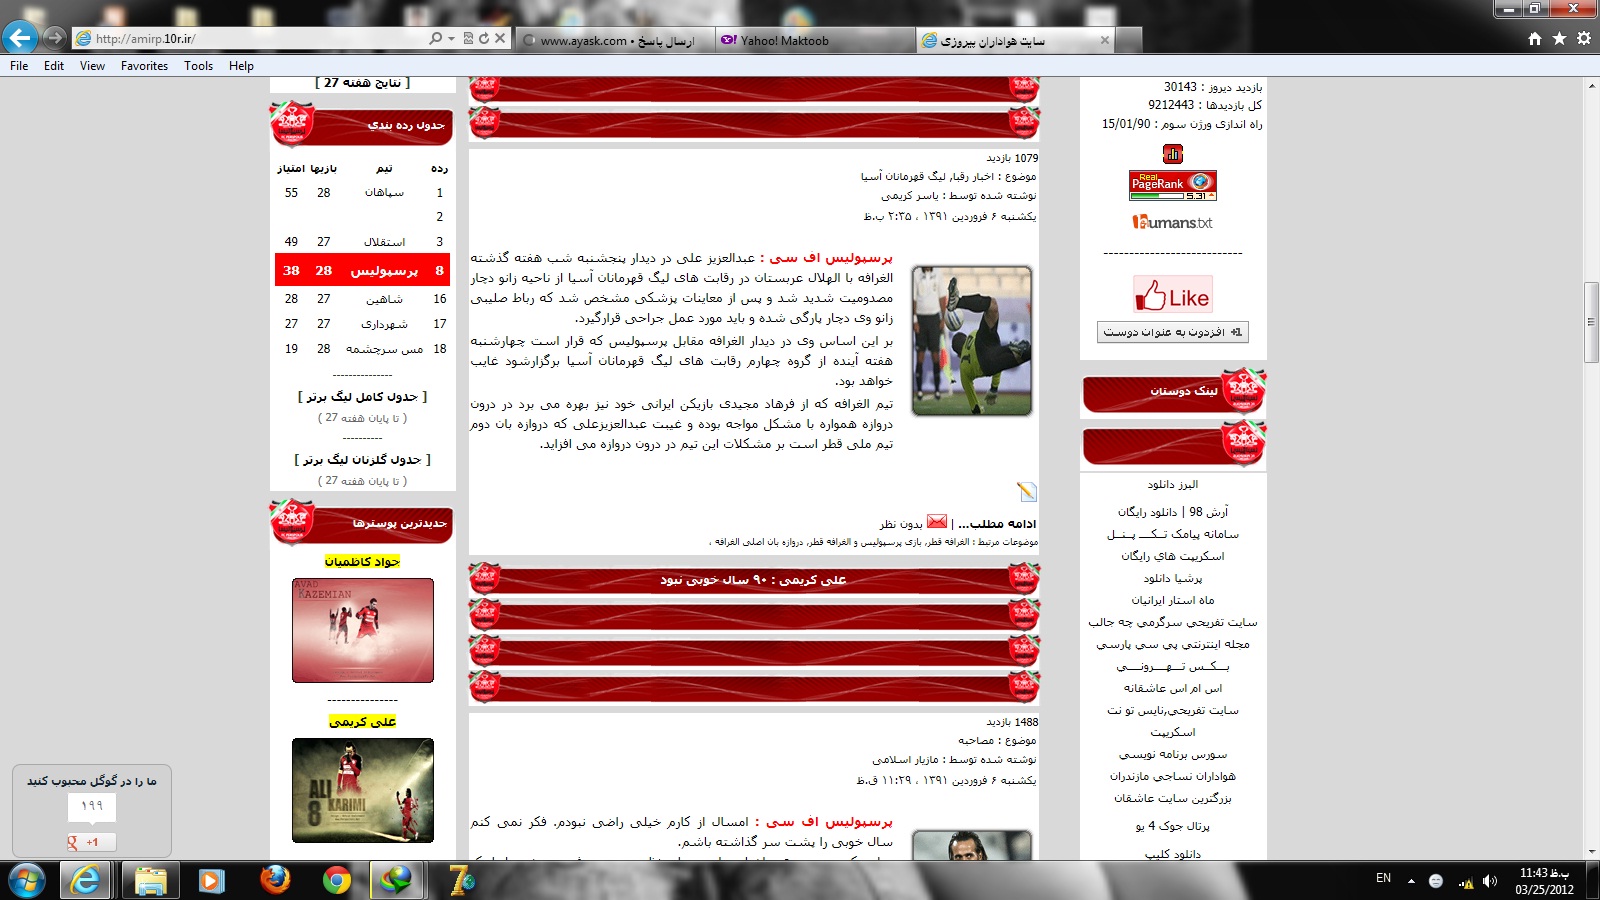This screenshot has height=900, width=1600.
Task: Open the goalkeeper article photo
Action: [x=972, y=341]
